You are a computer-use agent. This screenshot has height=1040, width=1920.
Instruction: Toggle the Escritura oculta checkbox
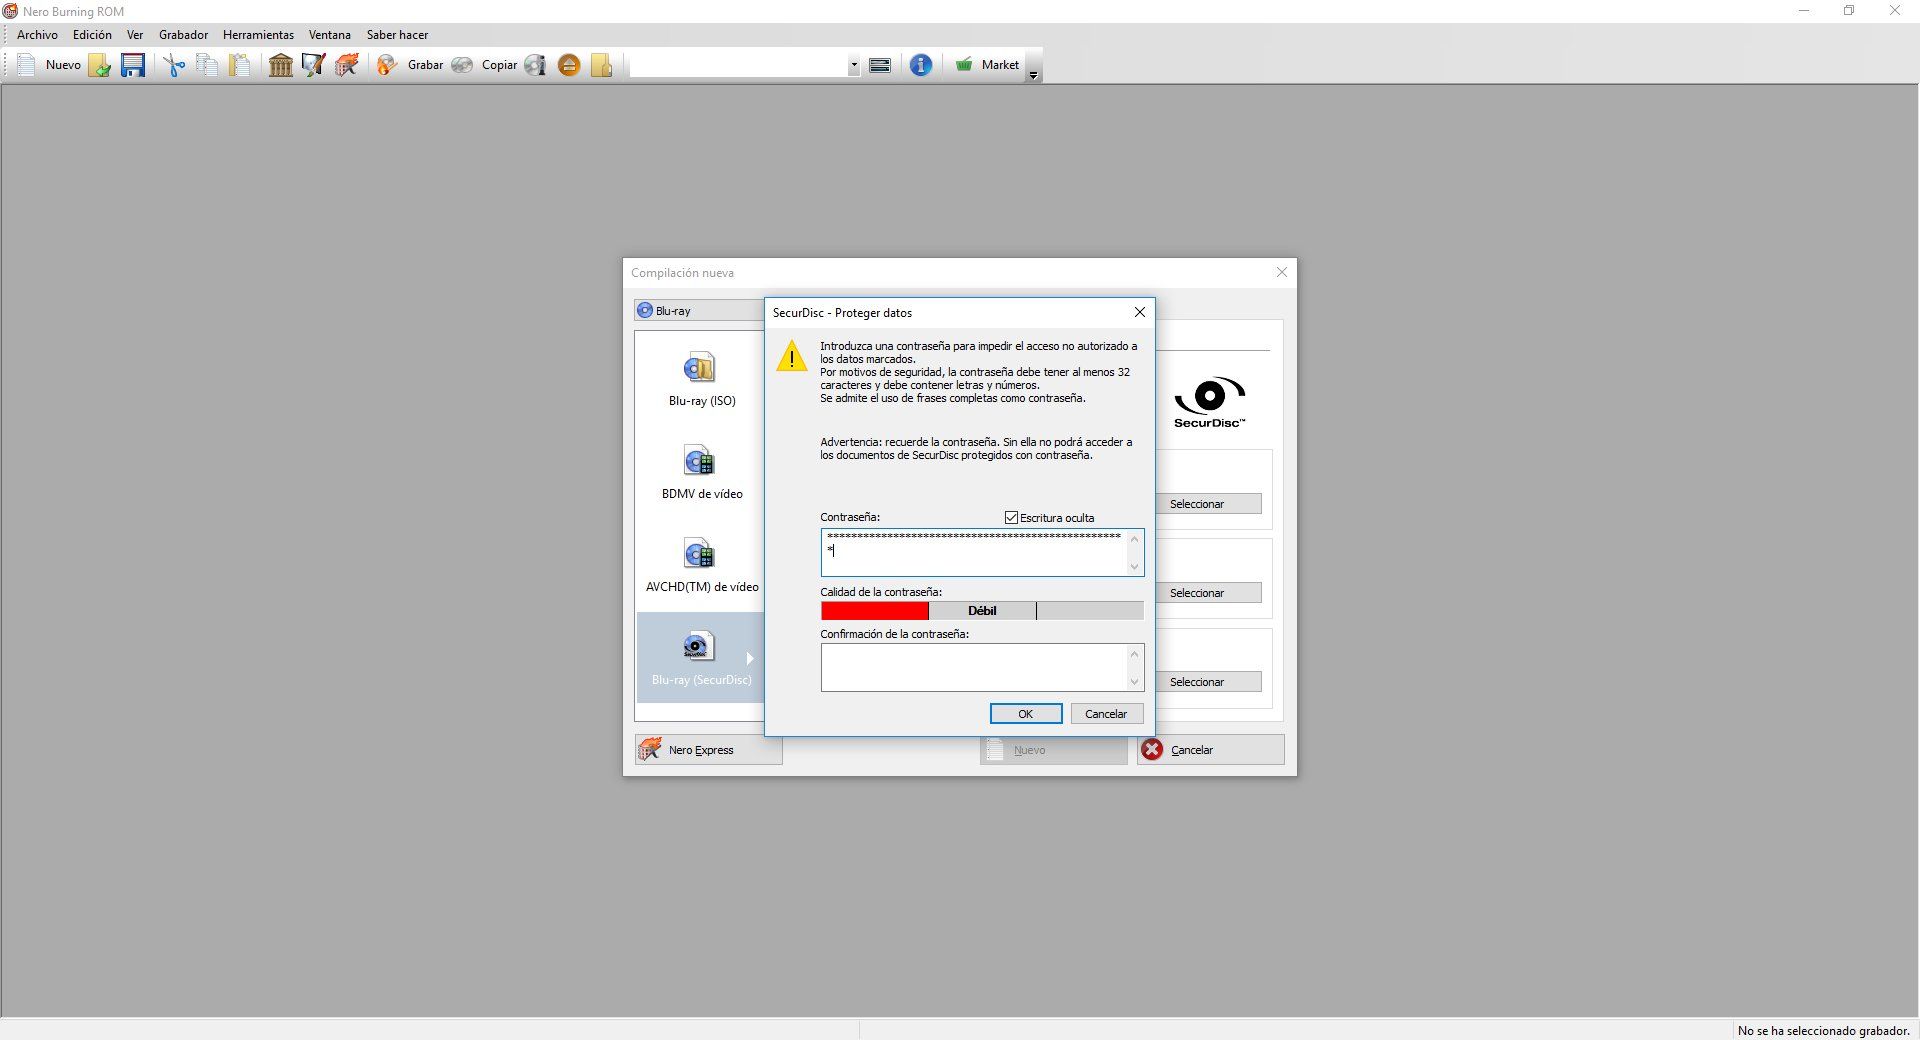[1012, 518]
